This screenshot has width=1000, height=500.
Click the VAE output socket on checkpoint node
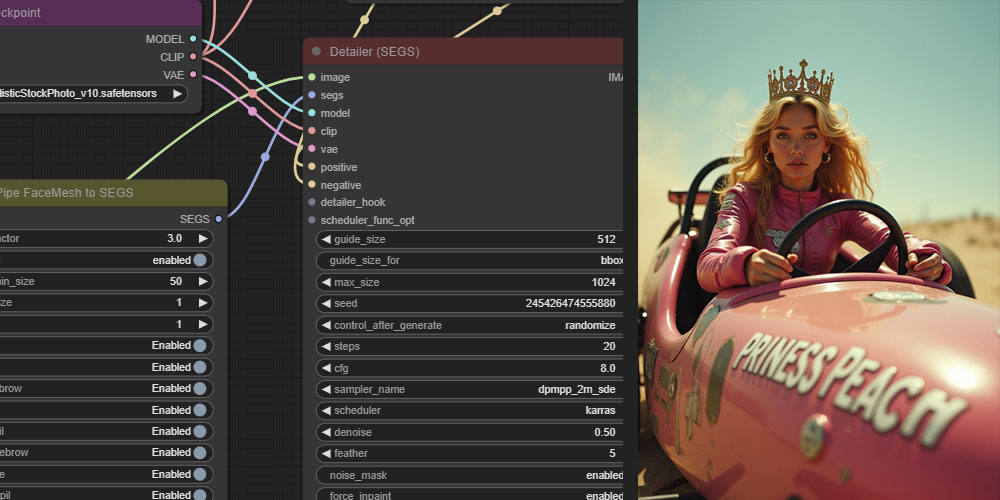tap(193, 75)
